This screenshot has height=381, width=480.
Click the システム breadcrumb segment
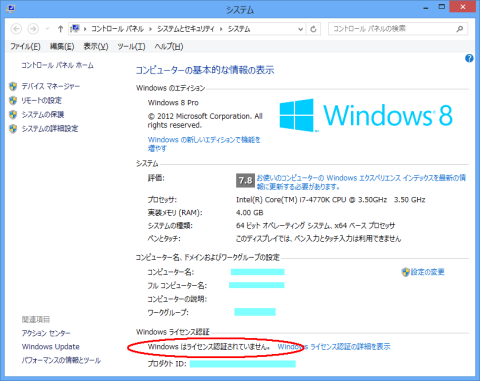point(239,29)
